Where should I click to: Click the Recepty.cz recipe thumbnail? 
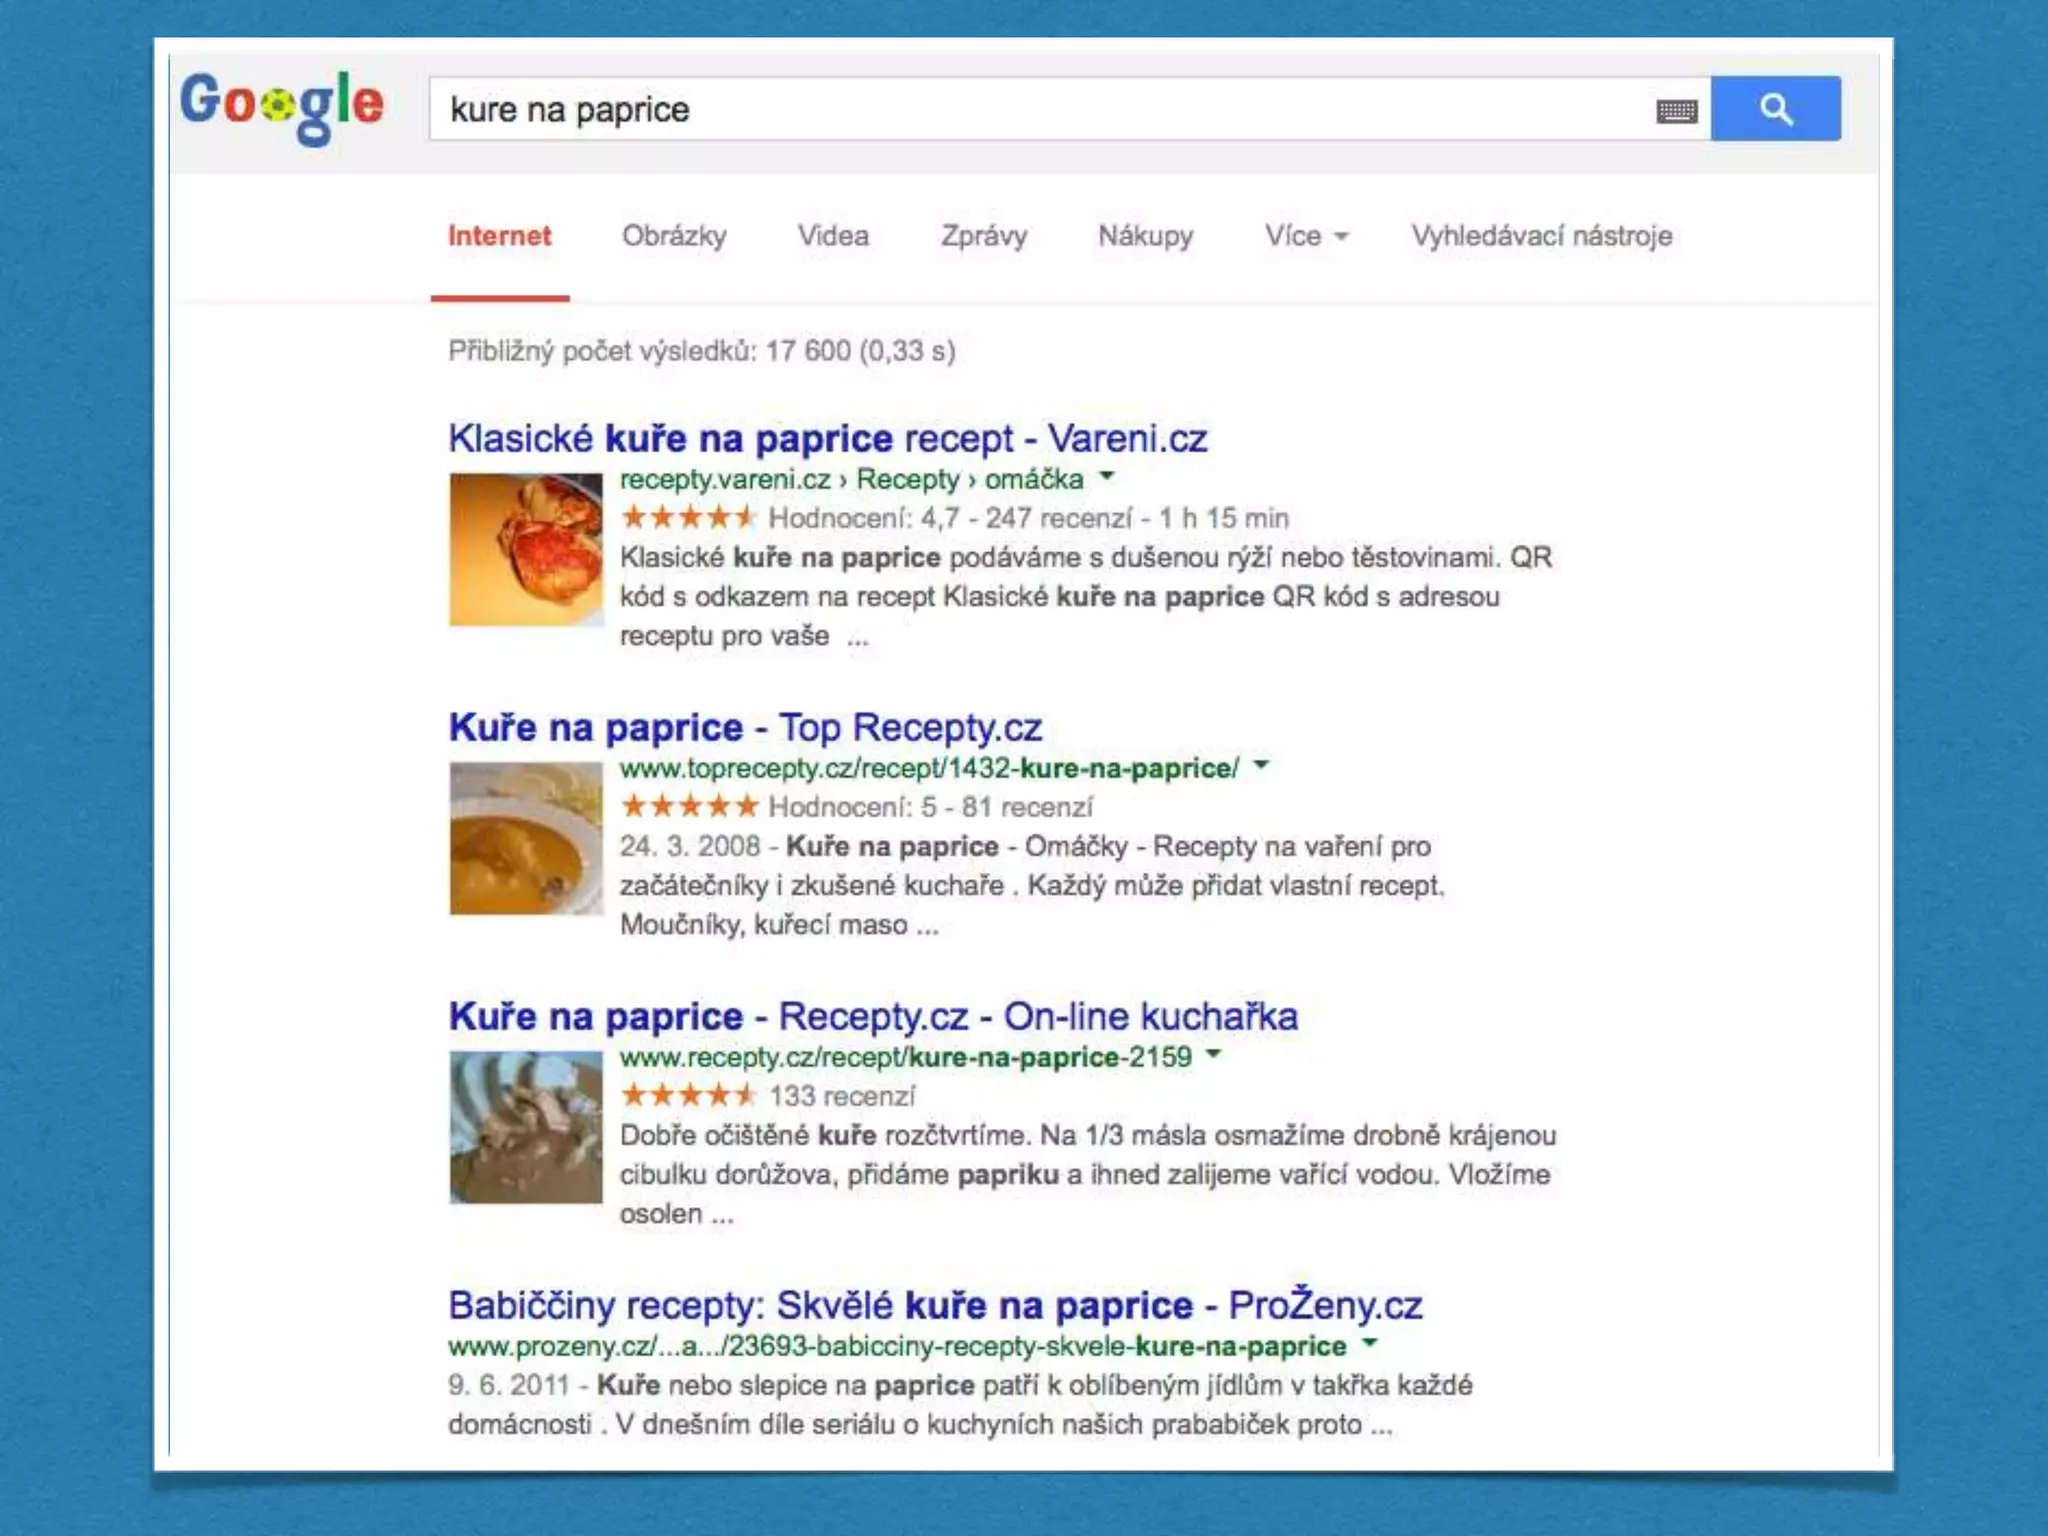[x=526, y=1127]
